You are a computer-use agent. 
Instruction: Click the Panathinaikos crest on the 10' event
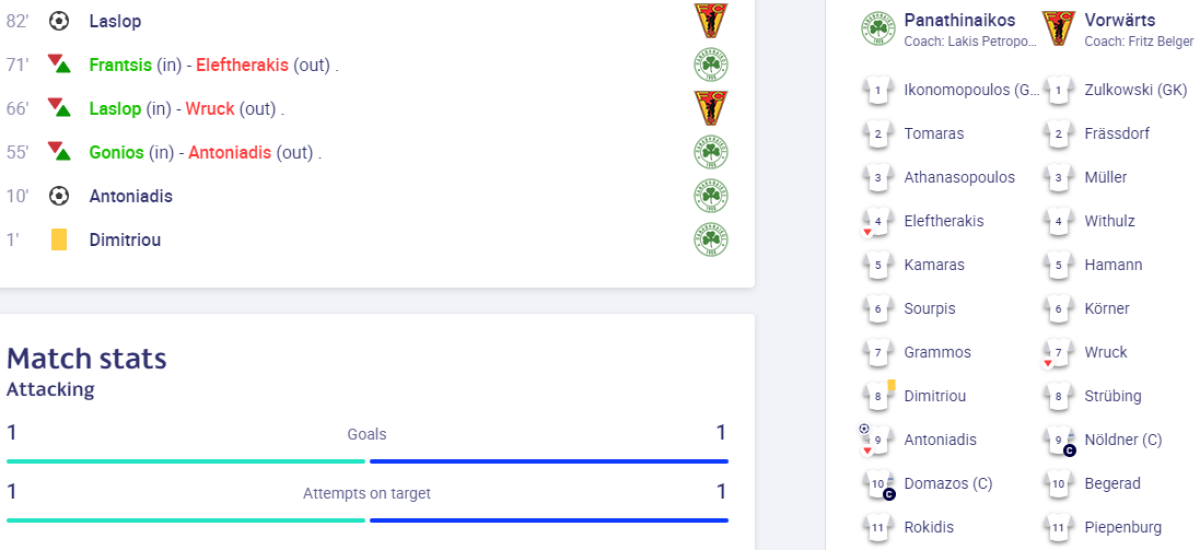pyautogui.click(x=711, y=196)
